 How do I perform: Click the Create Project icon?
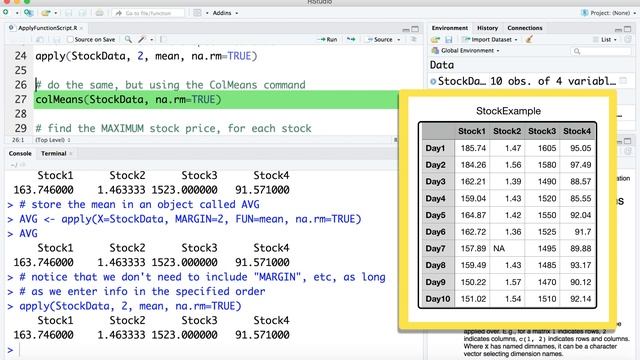[x=28, y=13]
